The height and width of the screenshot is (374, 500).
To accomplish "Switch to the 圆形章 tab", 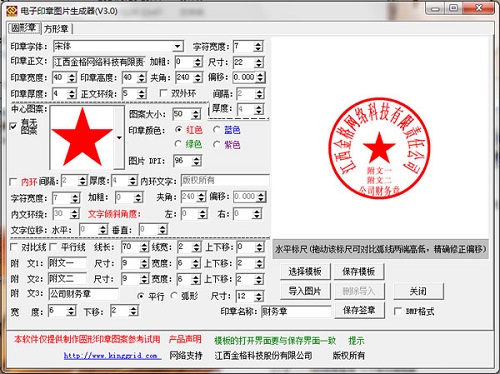I will click(x=24, y=28).
